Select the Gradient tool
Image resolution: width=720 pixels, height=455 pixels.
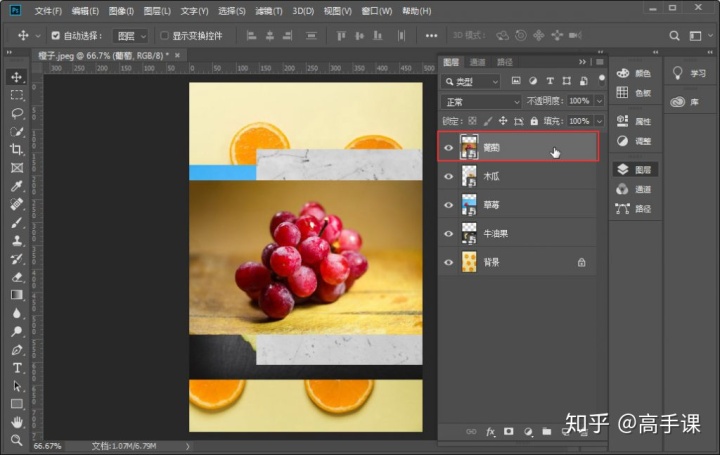(x=17, y=295)
